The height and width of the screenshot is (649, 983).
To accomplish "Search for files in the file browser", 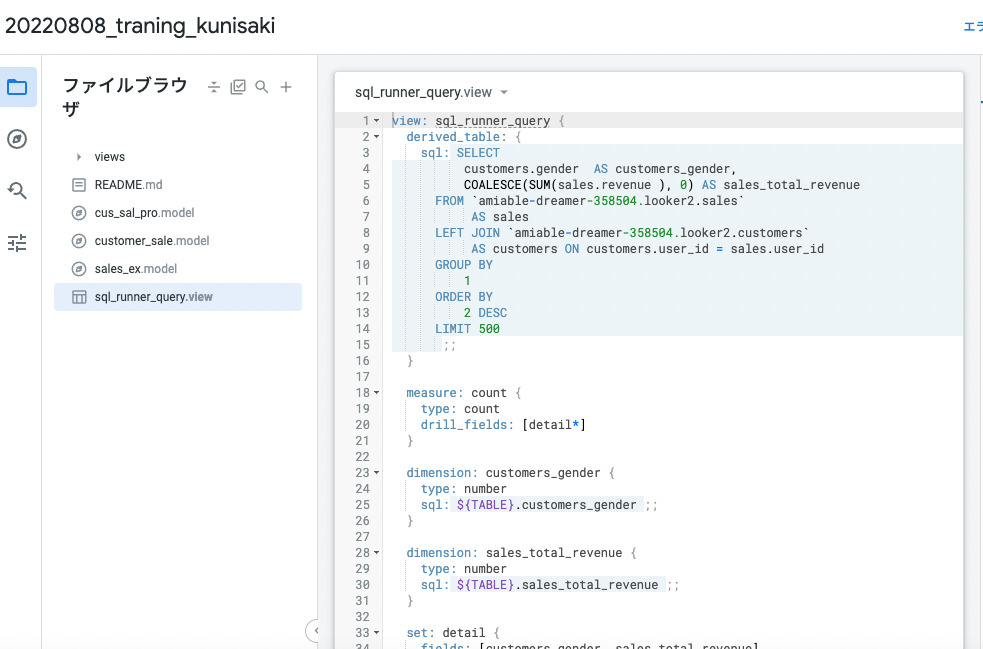I will [262, 86].
